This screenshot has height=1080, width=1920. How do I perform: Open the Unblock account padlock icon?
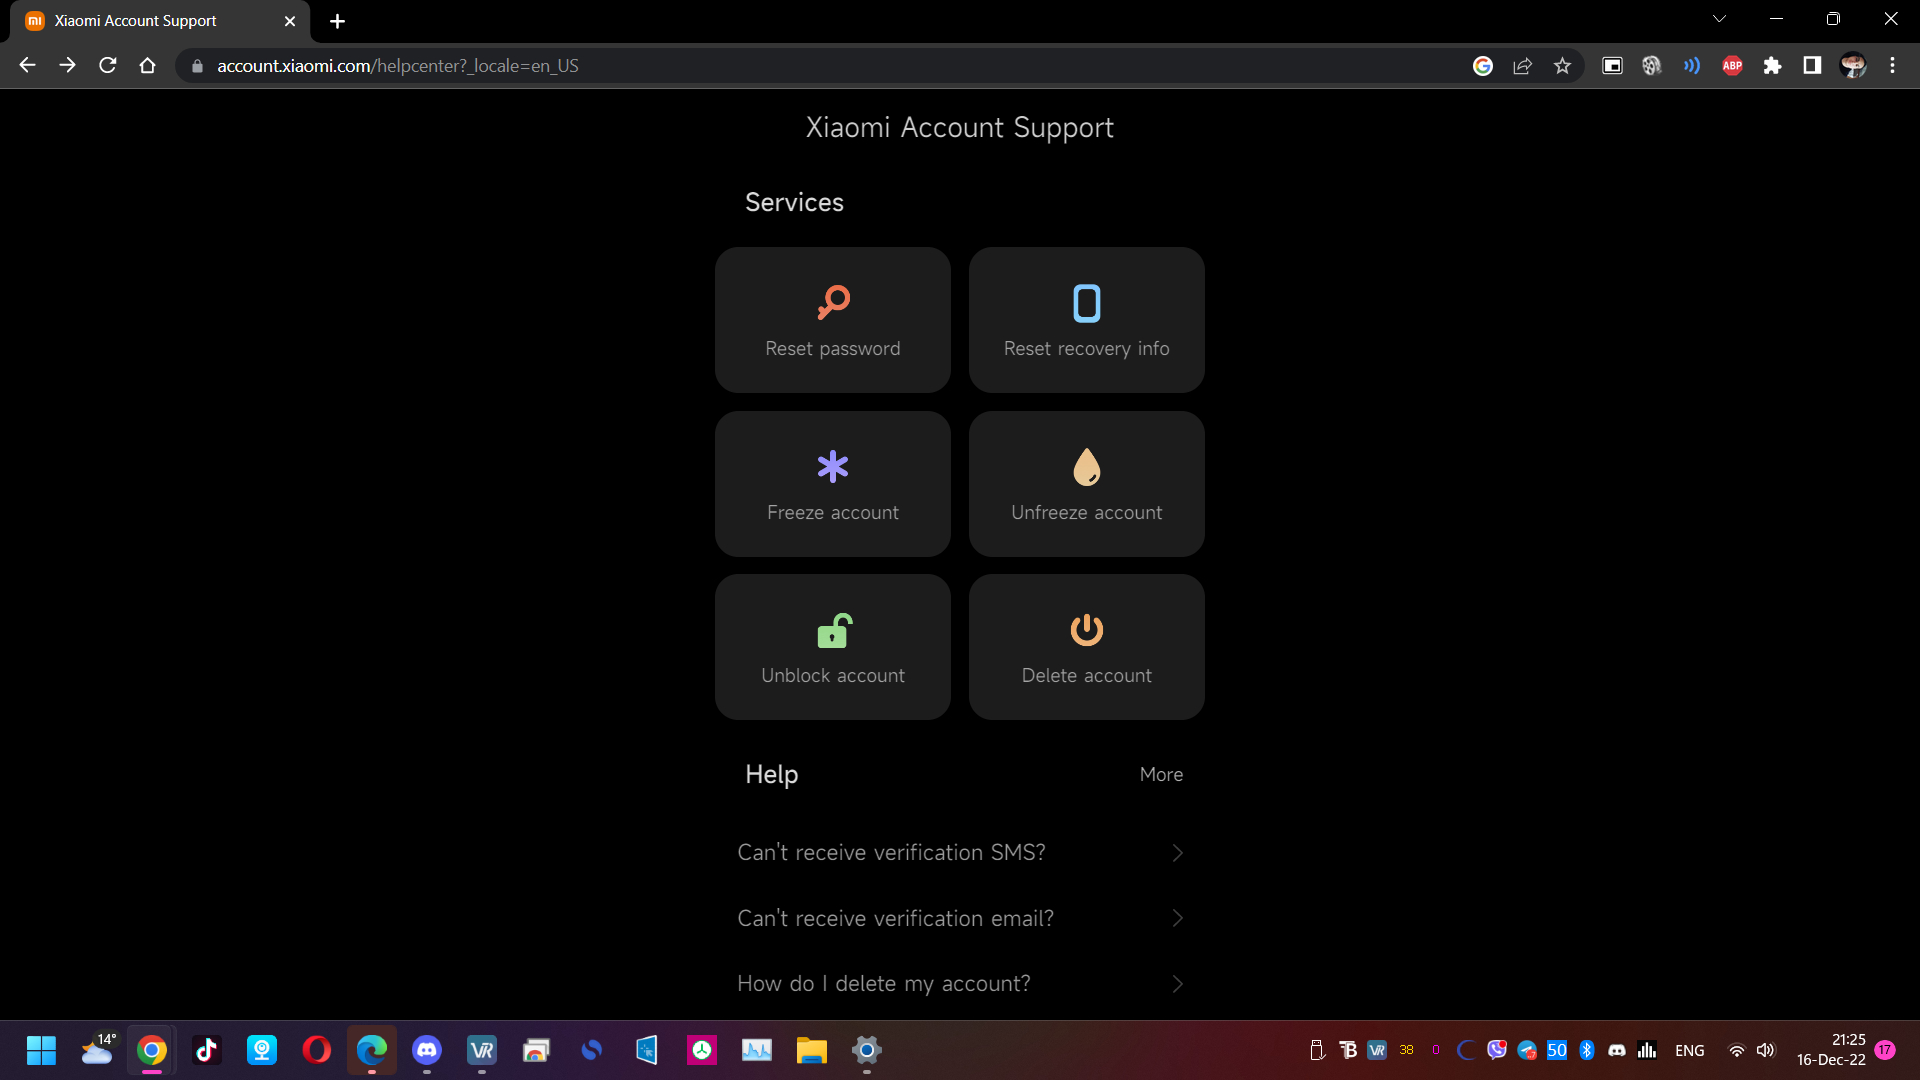pos(833,630)
